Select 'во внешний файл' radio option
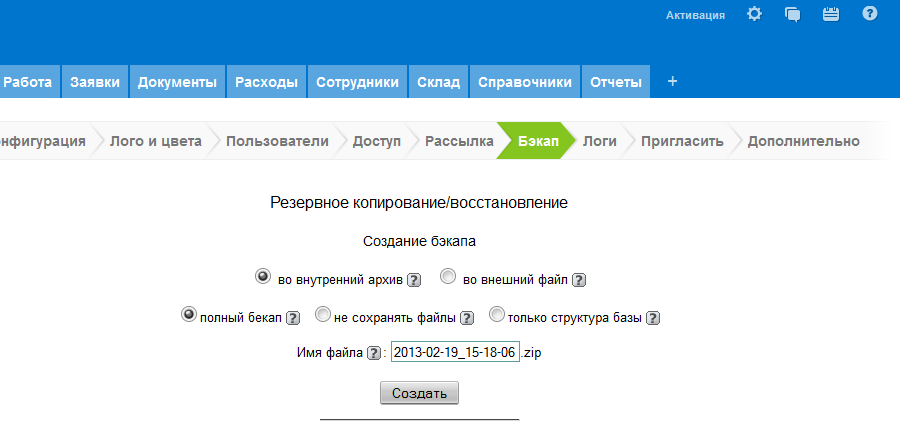This screenshot has width=900, height=429. (448, 276)
